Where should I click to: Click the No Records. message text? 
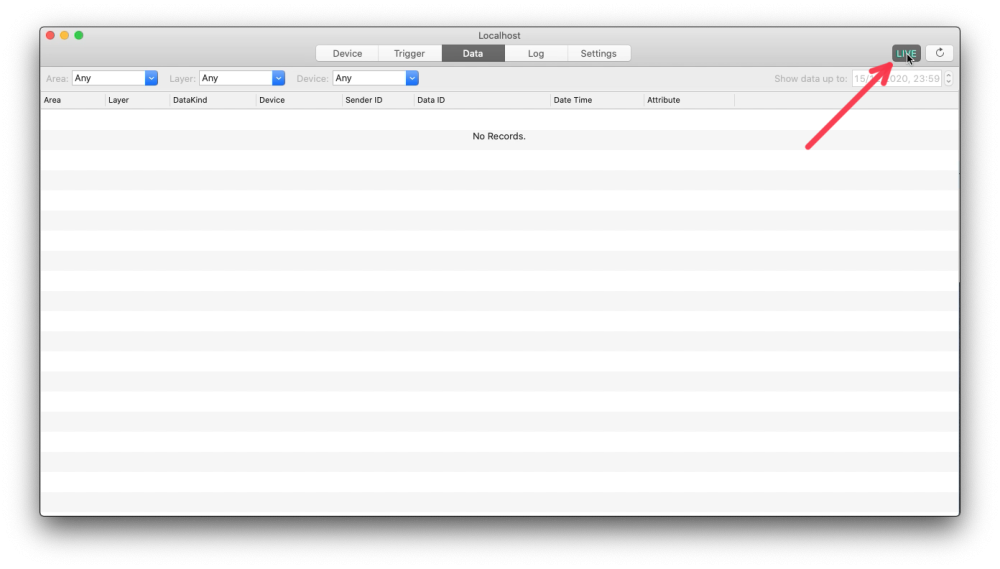tap(499, 137)
